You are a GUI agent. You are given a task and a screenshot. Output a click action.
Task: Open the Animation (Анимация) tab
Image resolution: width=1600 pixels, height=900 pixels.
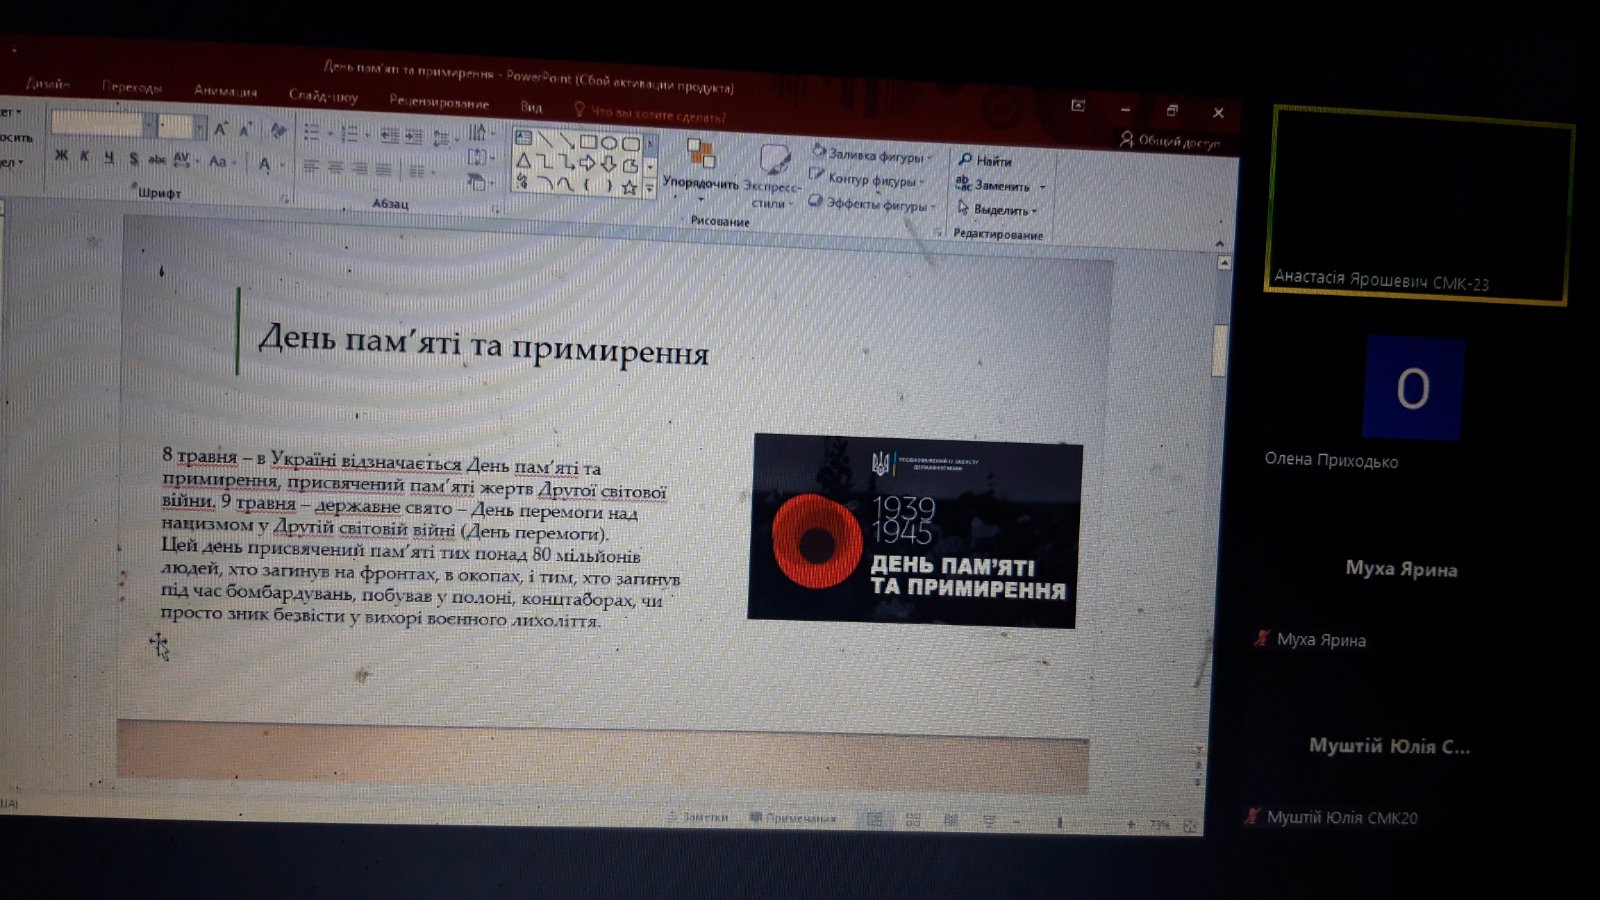225,91
